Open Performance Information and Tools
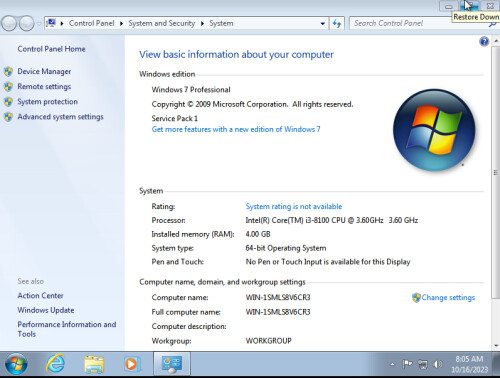 pos(67,329)
